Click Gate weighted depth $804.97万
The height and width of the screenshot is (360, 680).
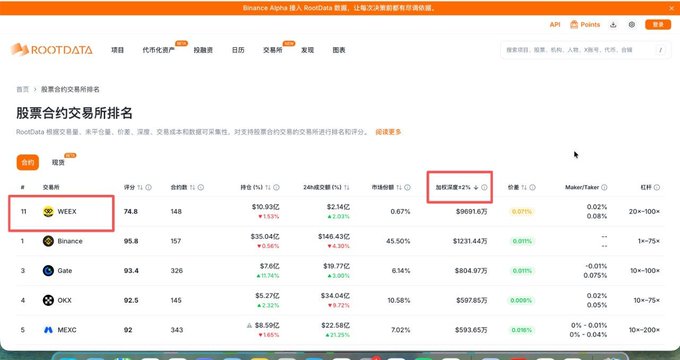[471, 271]
